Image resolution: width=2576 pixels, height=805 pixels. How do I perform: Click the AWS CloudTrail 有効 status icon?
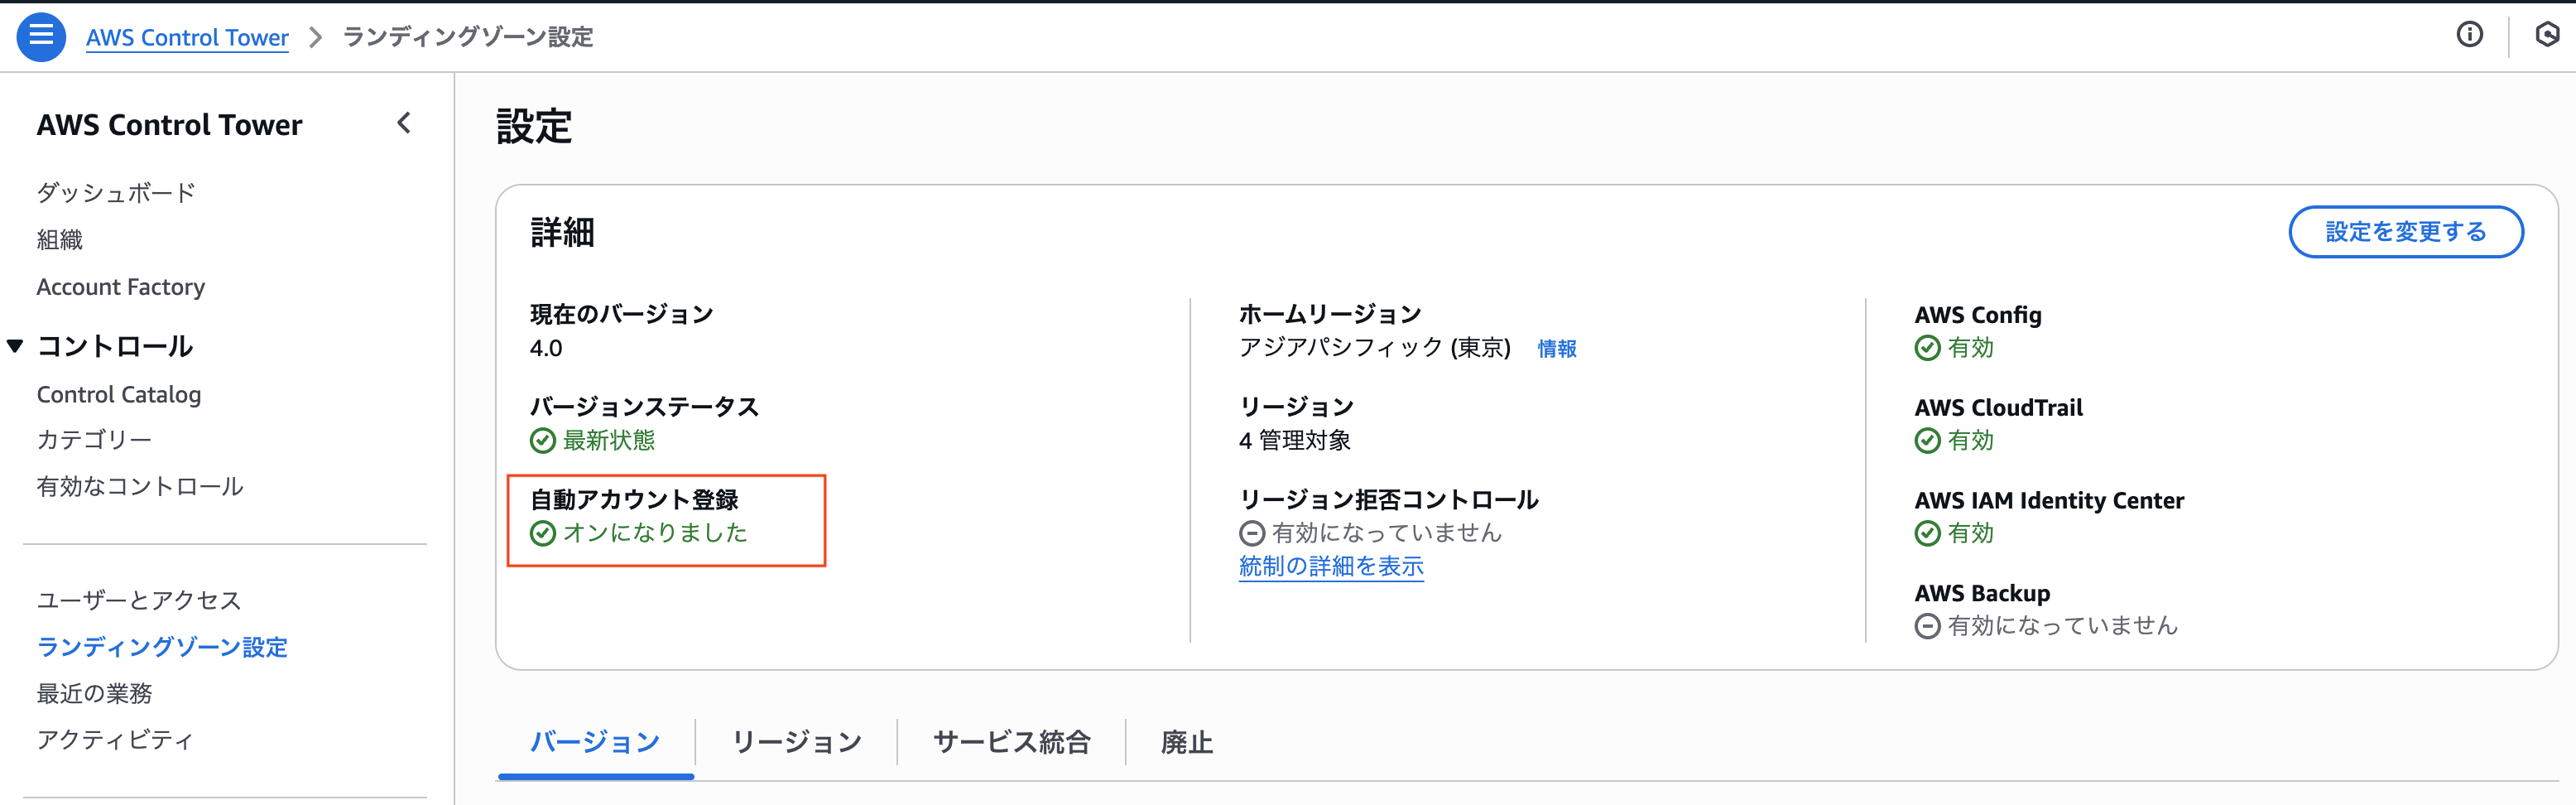tap(1928, 440)
